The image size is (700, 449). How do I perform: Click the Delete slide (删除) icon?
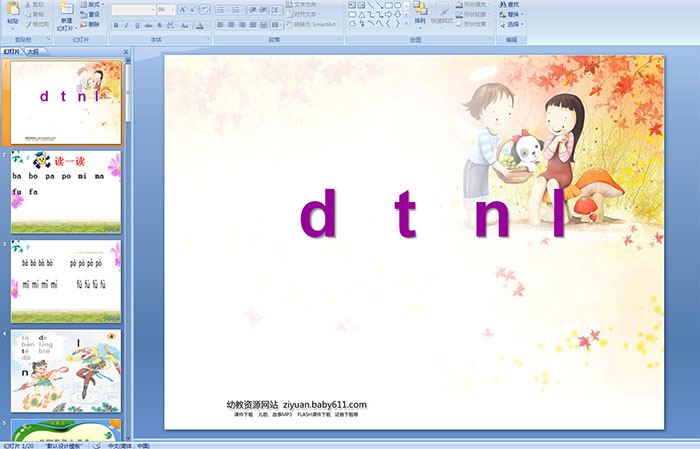click(x=90, y=25)
